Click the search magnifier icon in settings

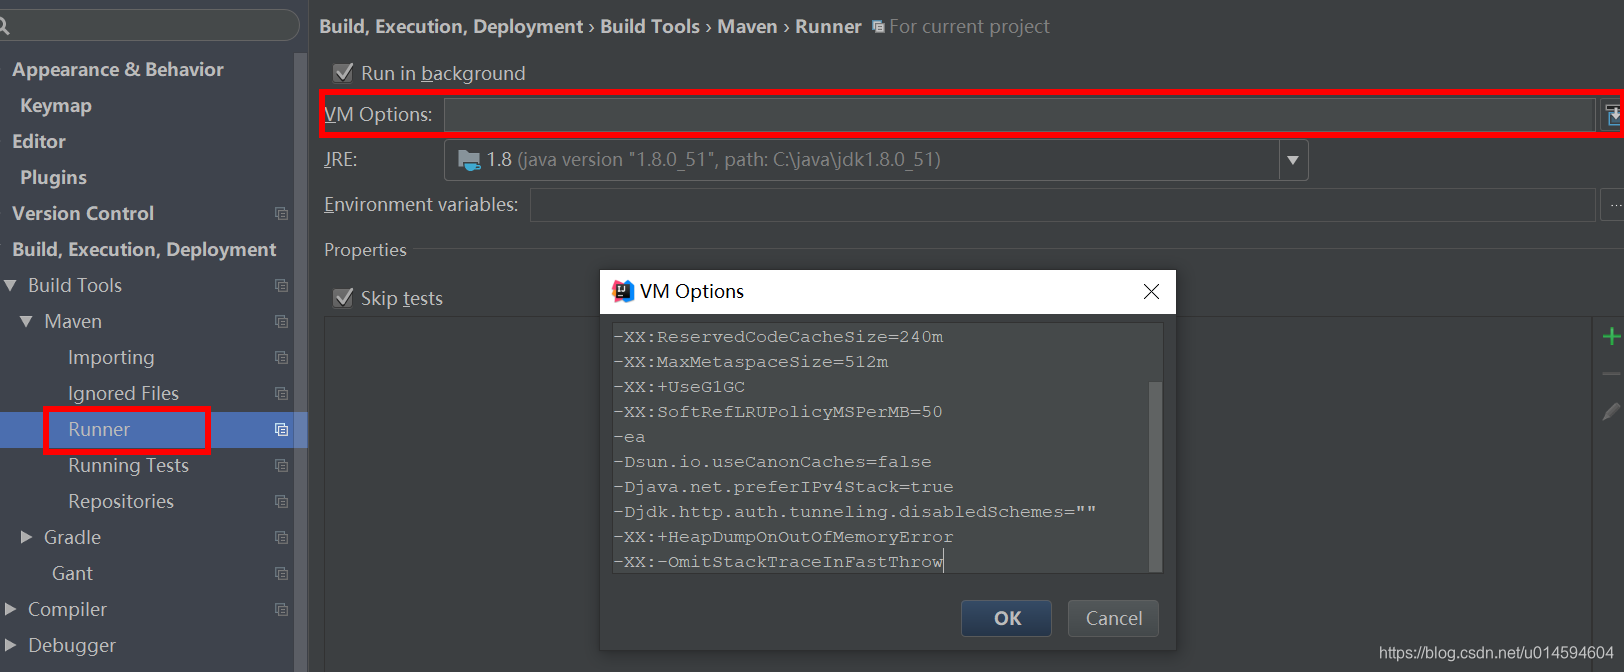(x=4, y=27)
